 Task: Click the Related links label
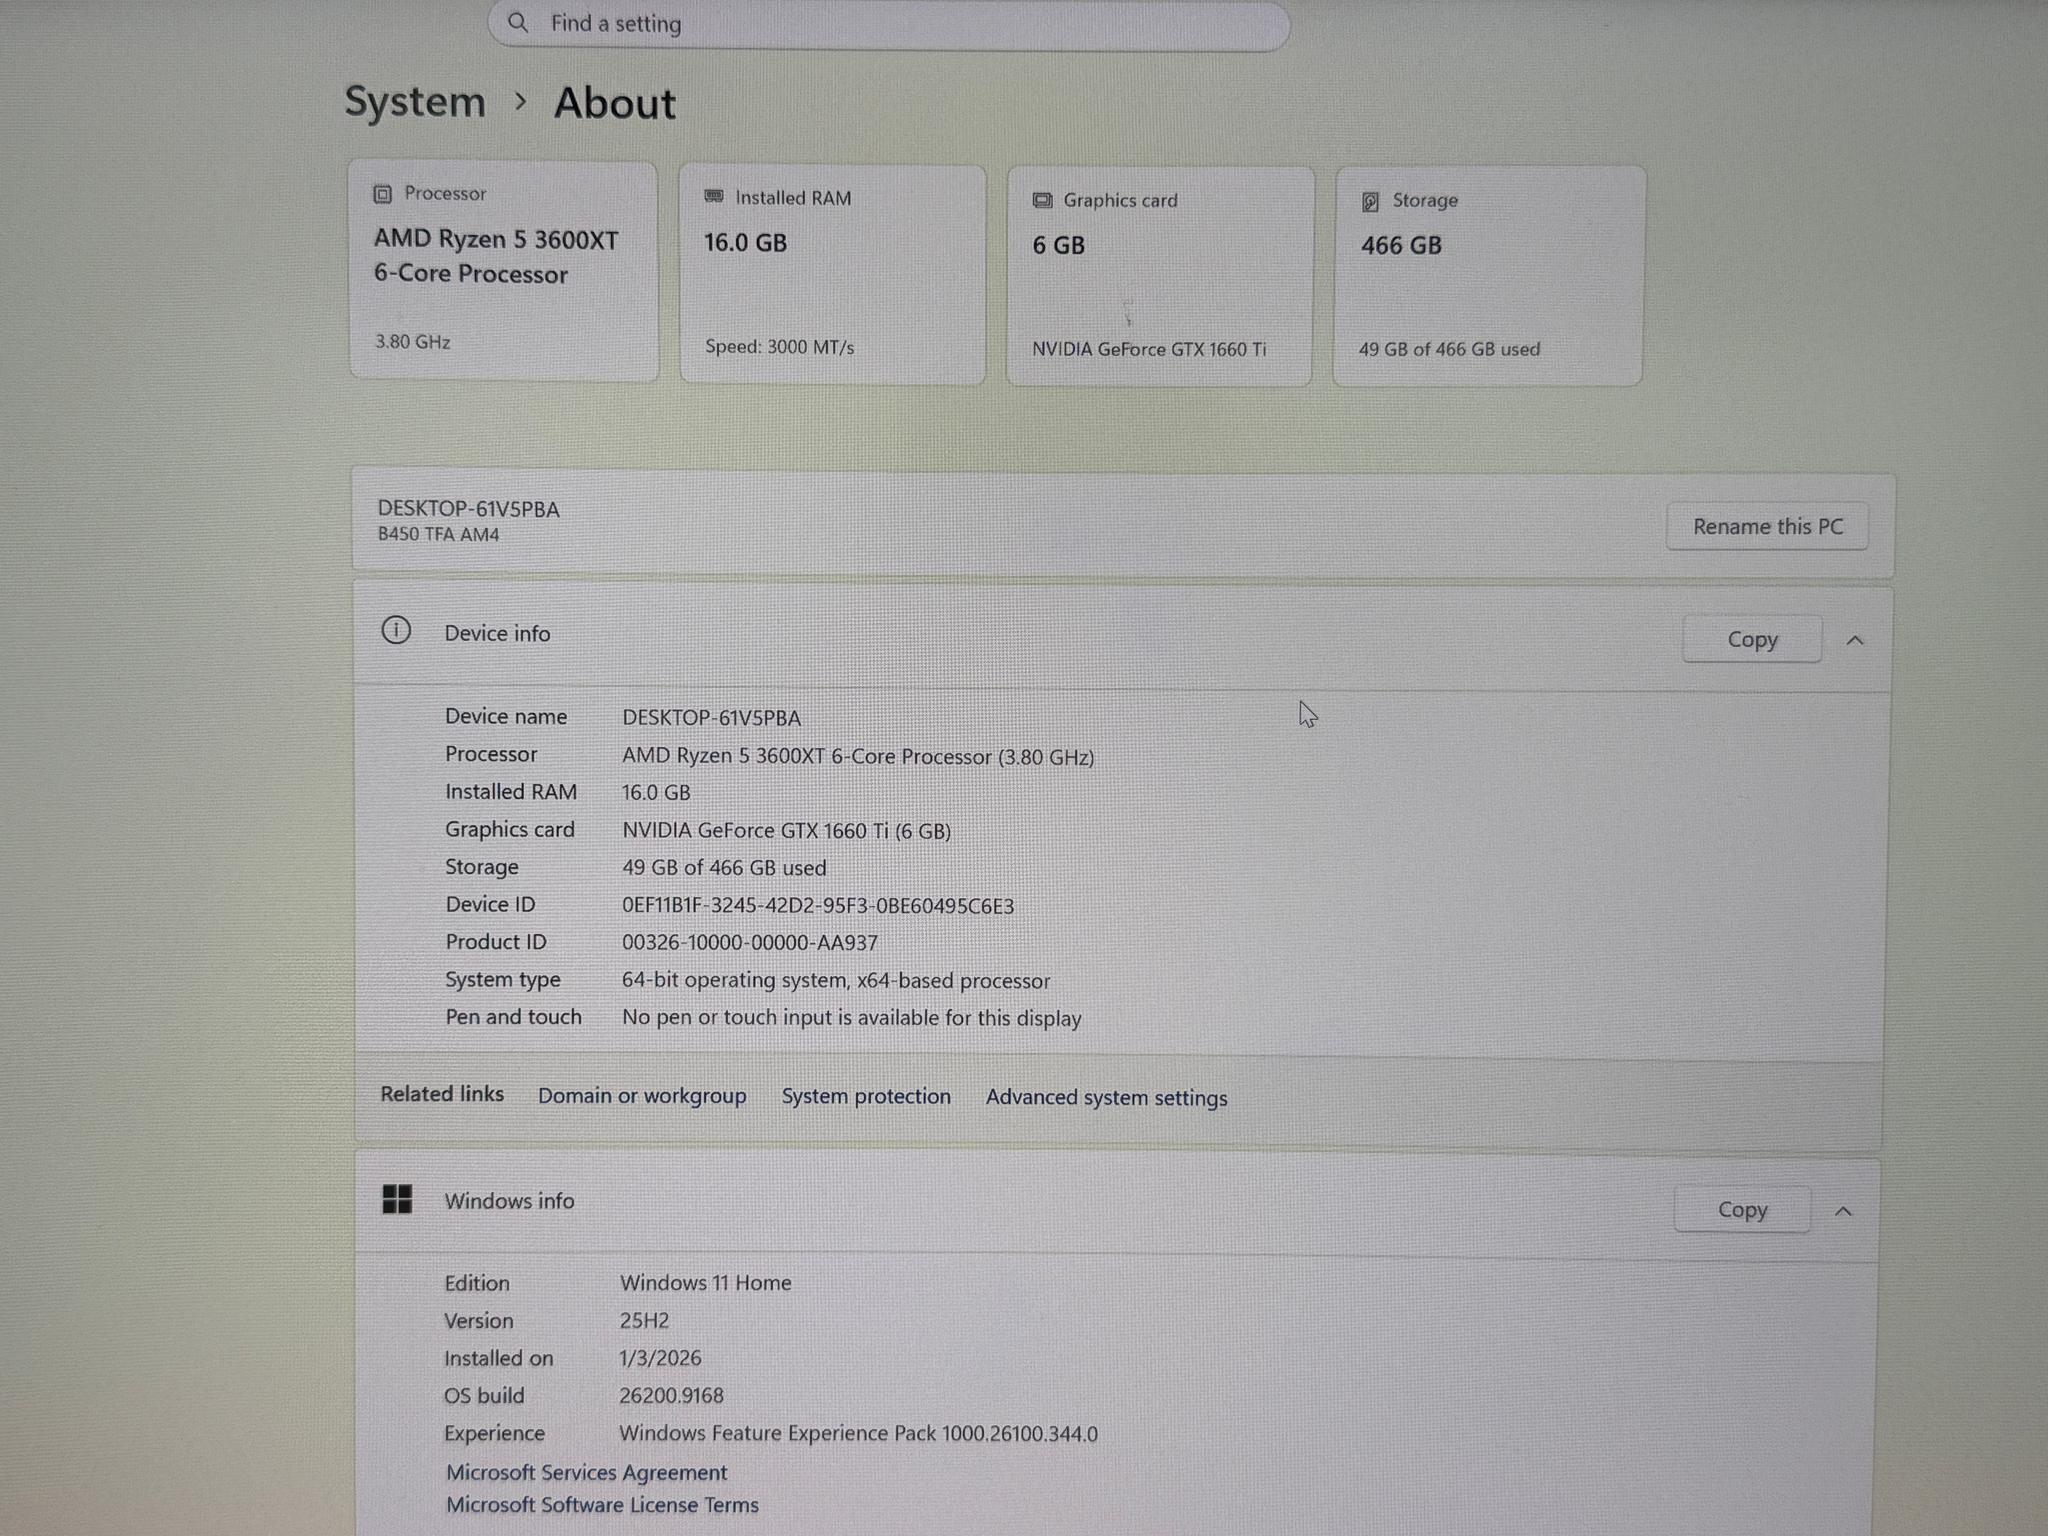[x=442, y=1094]
